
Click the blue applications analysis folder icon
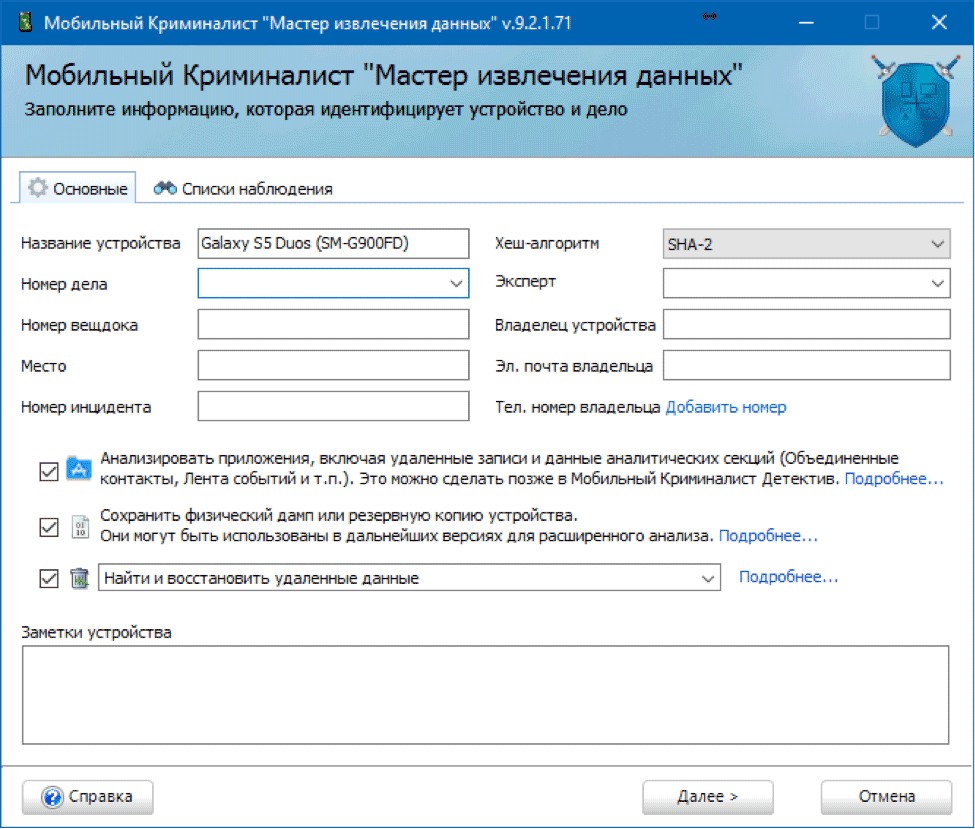pyautogui.click(x=78, y=469)
